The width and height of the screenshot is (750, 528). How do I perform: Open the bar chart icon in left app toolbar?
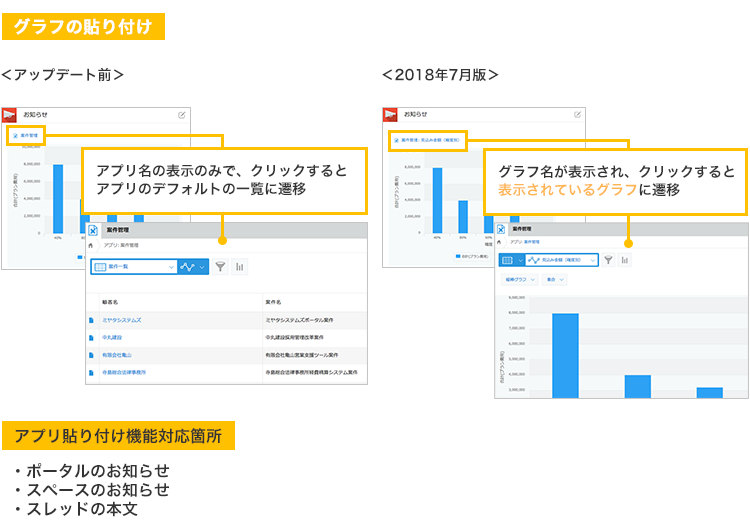[239, 267]
